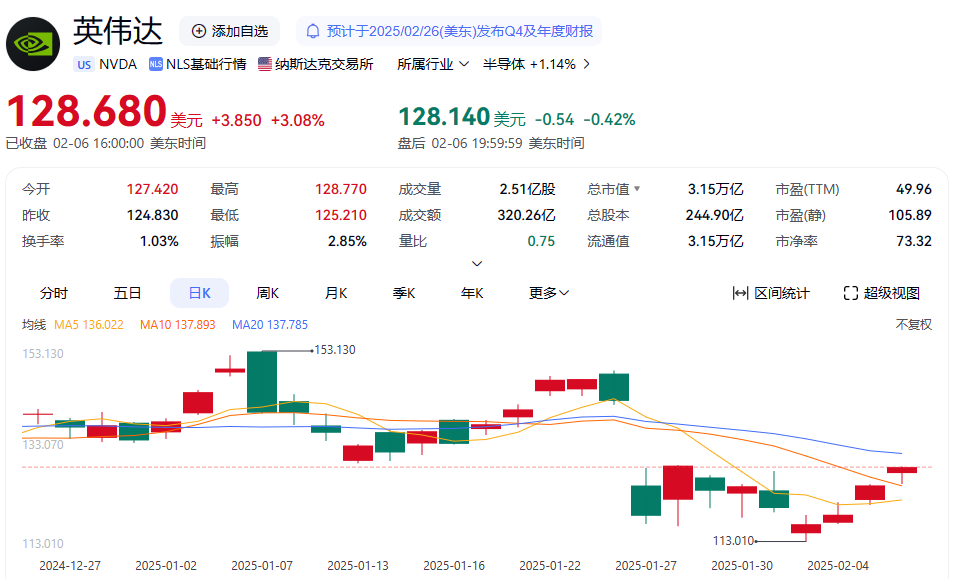The image size is (953, 579).
Task: Select the 年K tab
Action: pyautogui.click(x=472, y=293)
